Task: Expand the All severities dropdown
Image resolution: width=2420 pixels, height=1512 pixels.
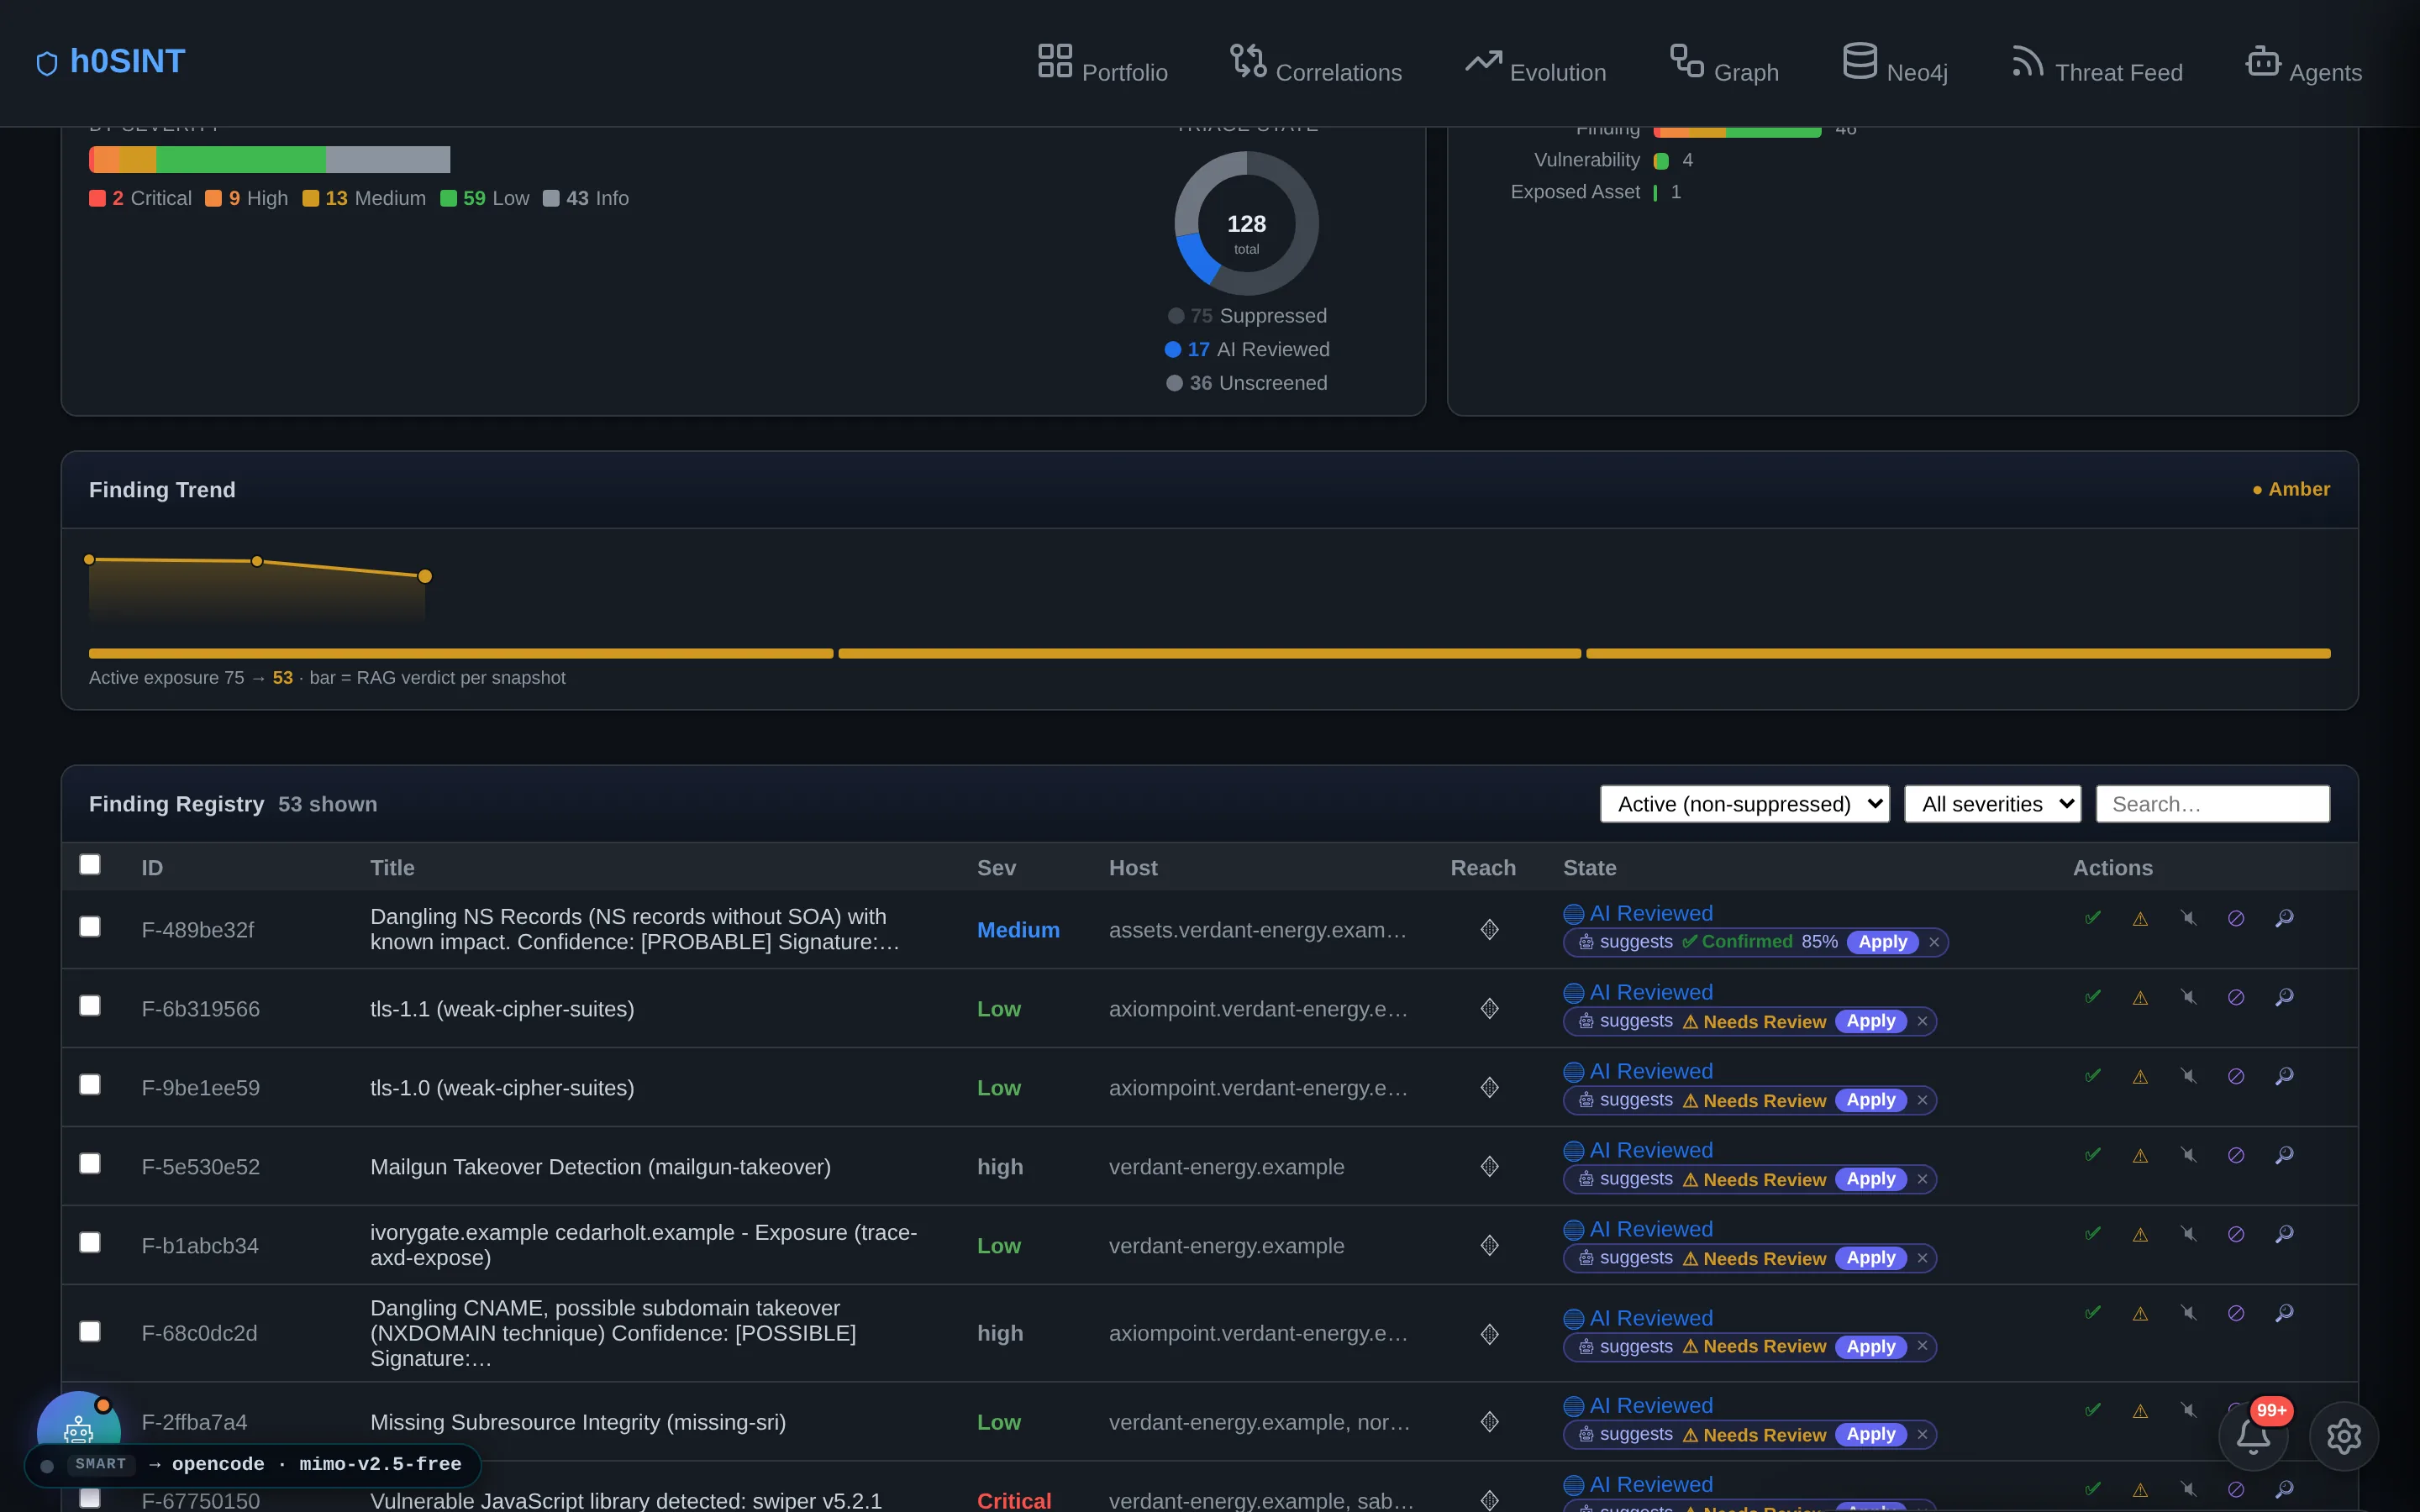Action: [x=1993, y=804]
